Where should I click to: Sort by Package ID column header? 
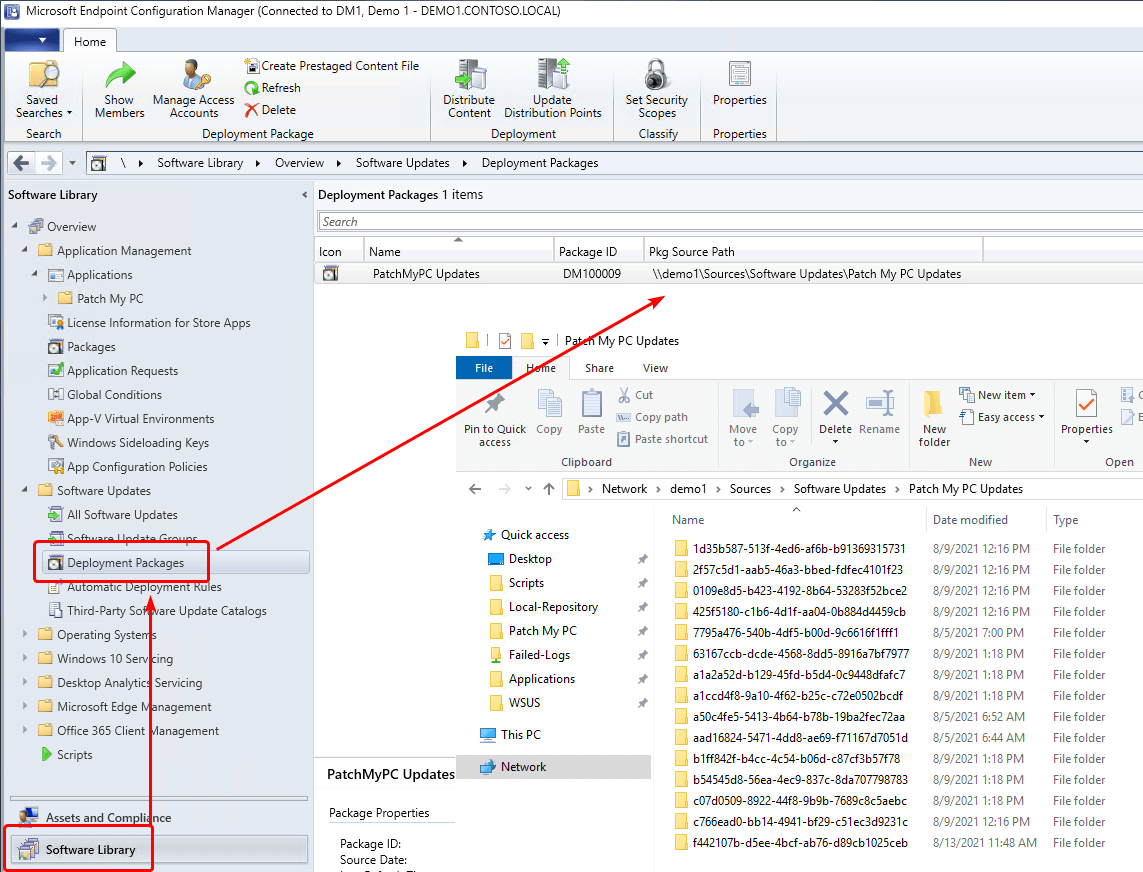tap(598, 252)
